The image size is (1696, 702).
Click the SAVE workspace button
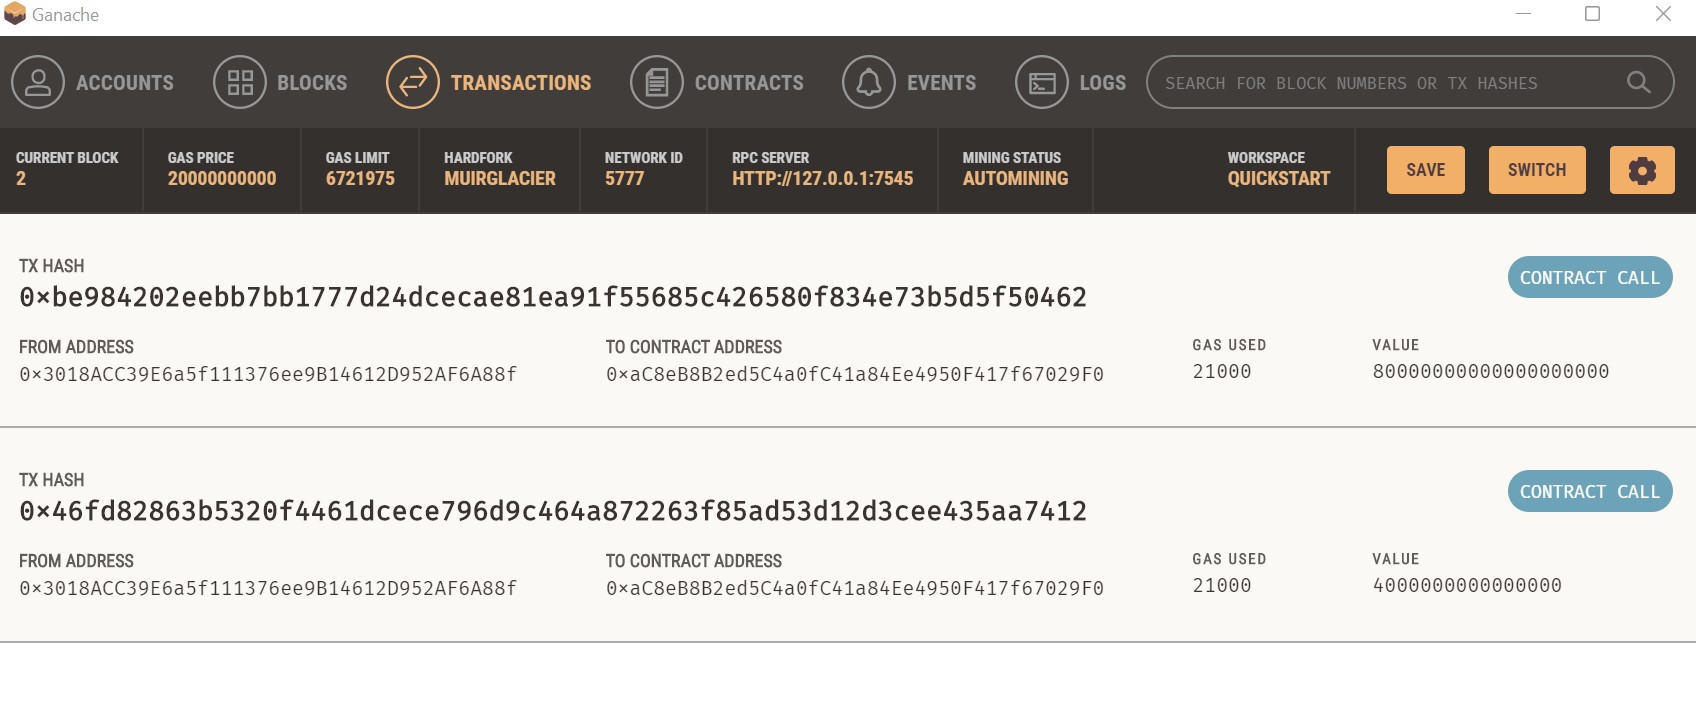[1426, 170]
